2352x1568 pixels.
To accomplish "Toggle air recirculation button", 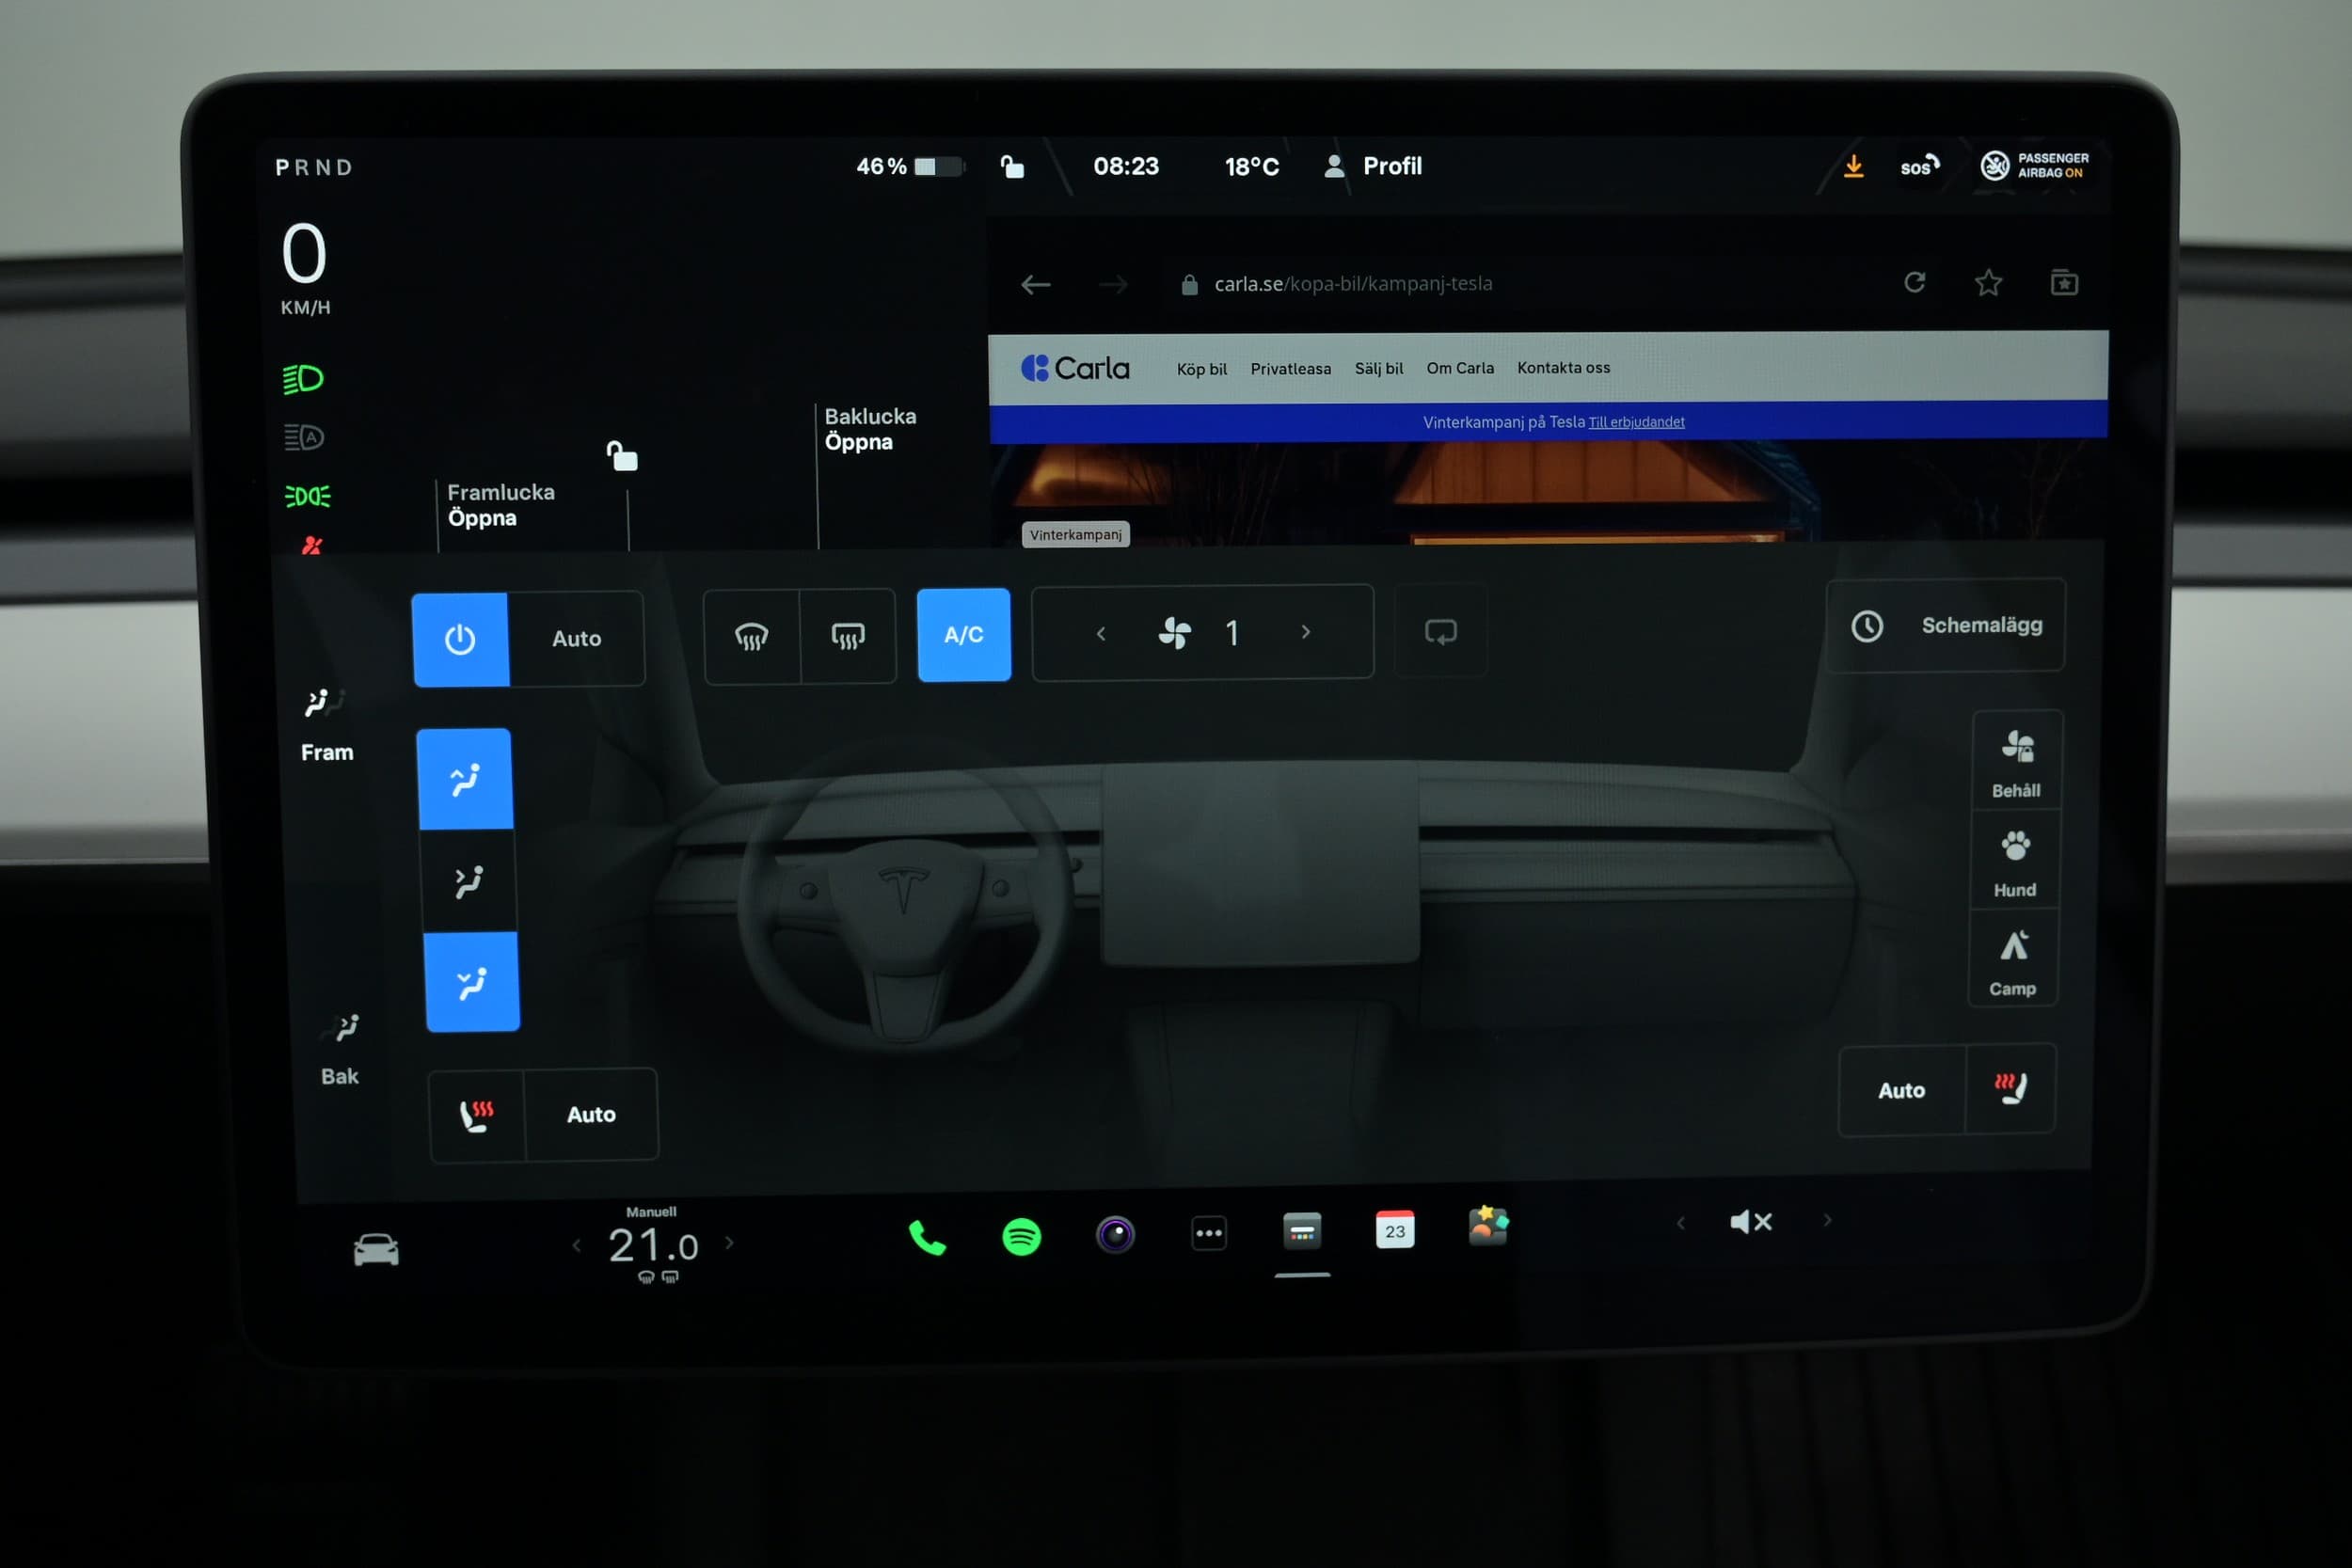I will pyautogui.click(x=1440, y=632).
